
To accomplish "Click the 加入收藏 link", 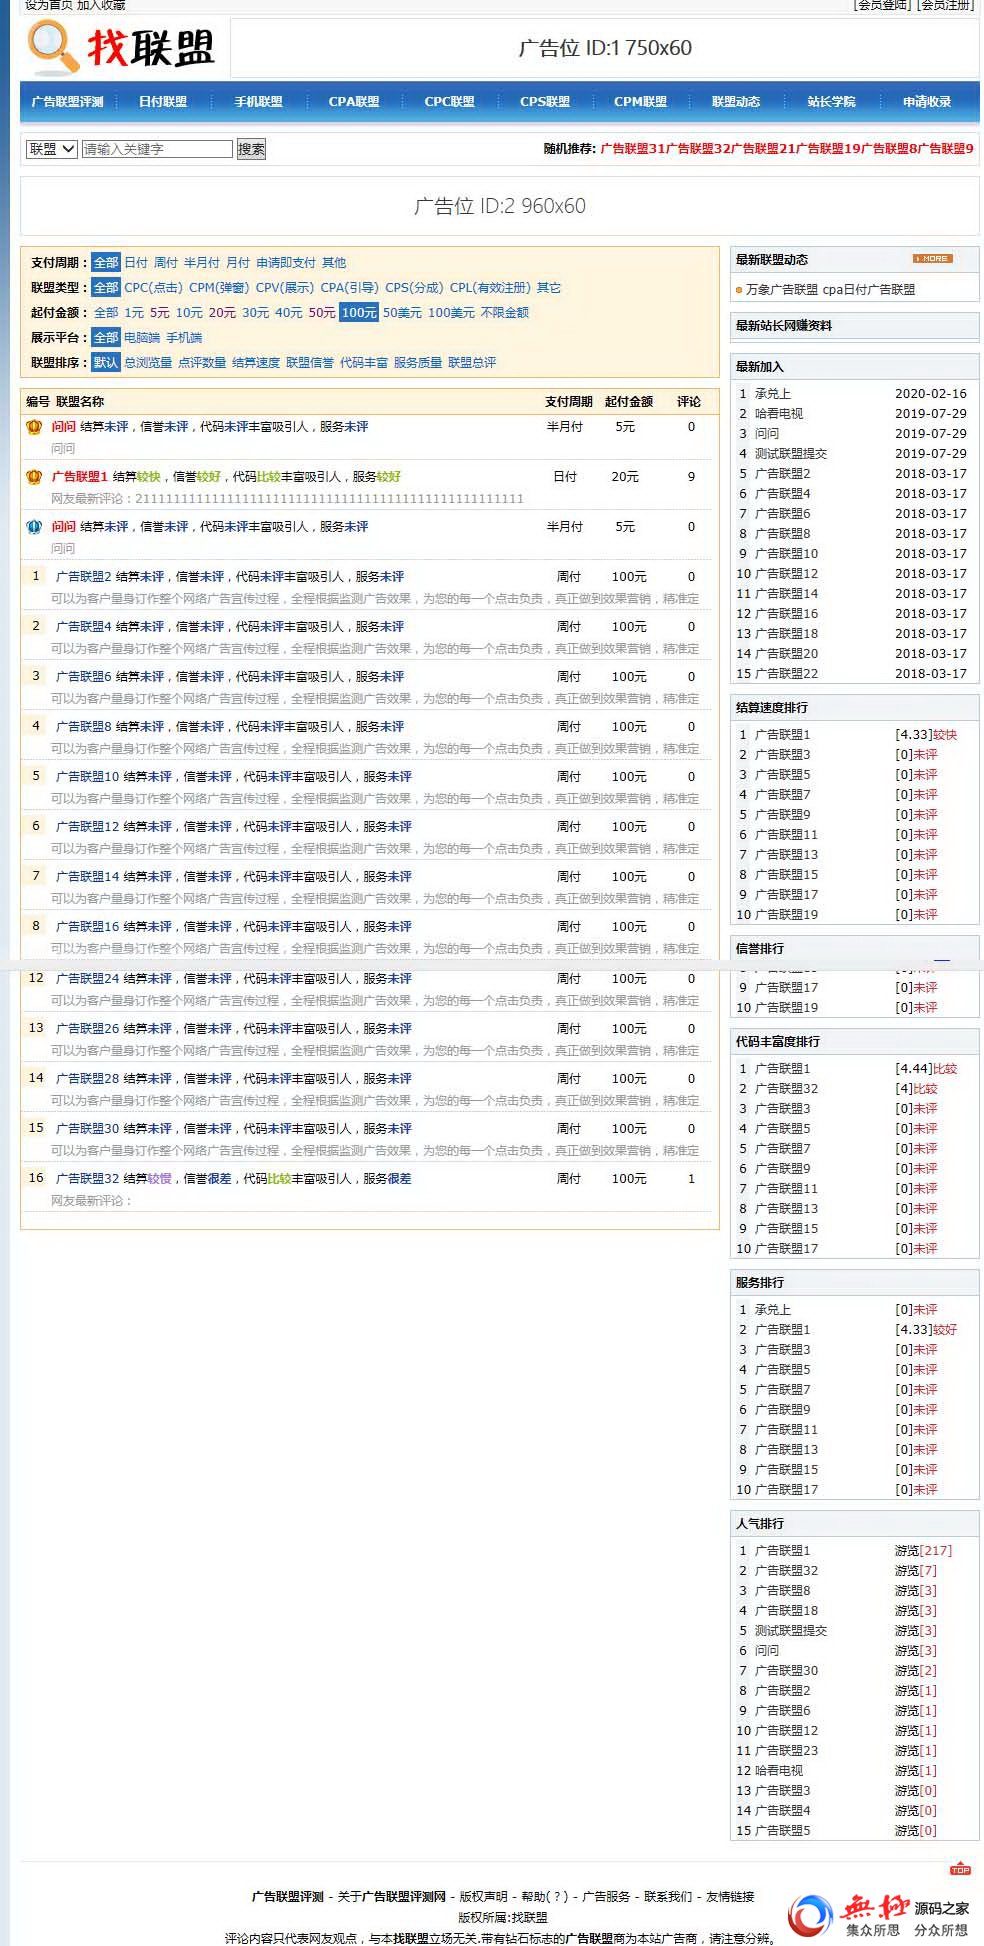I will (x=101, y=5).
